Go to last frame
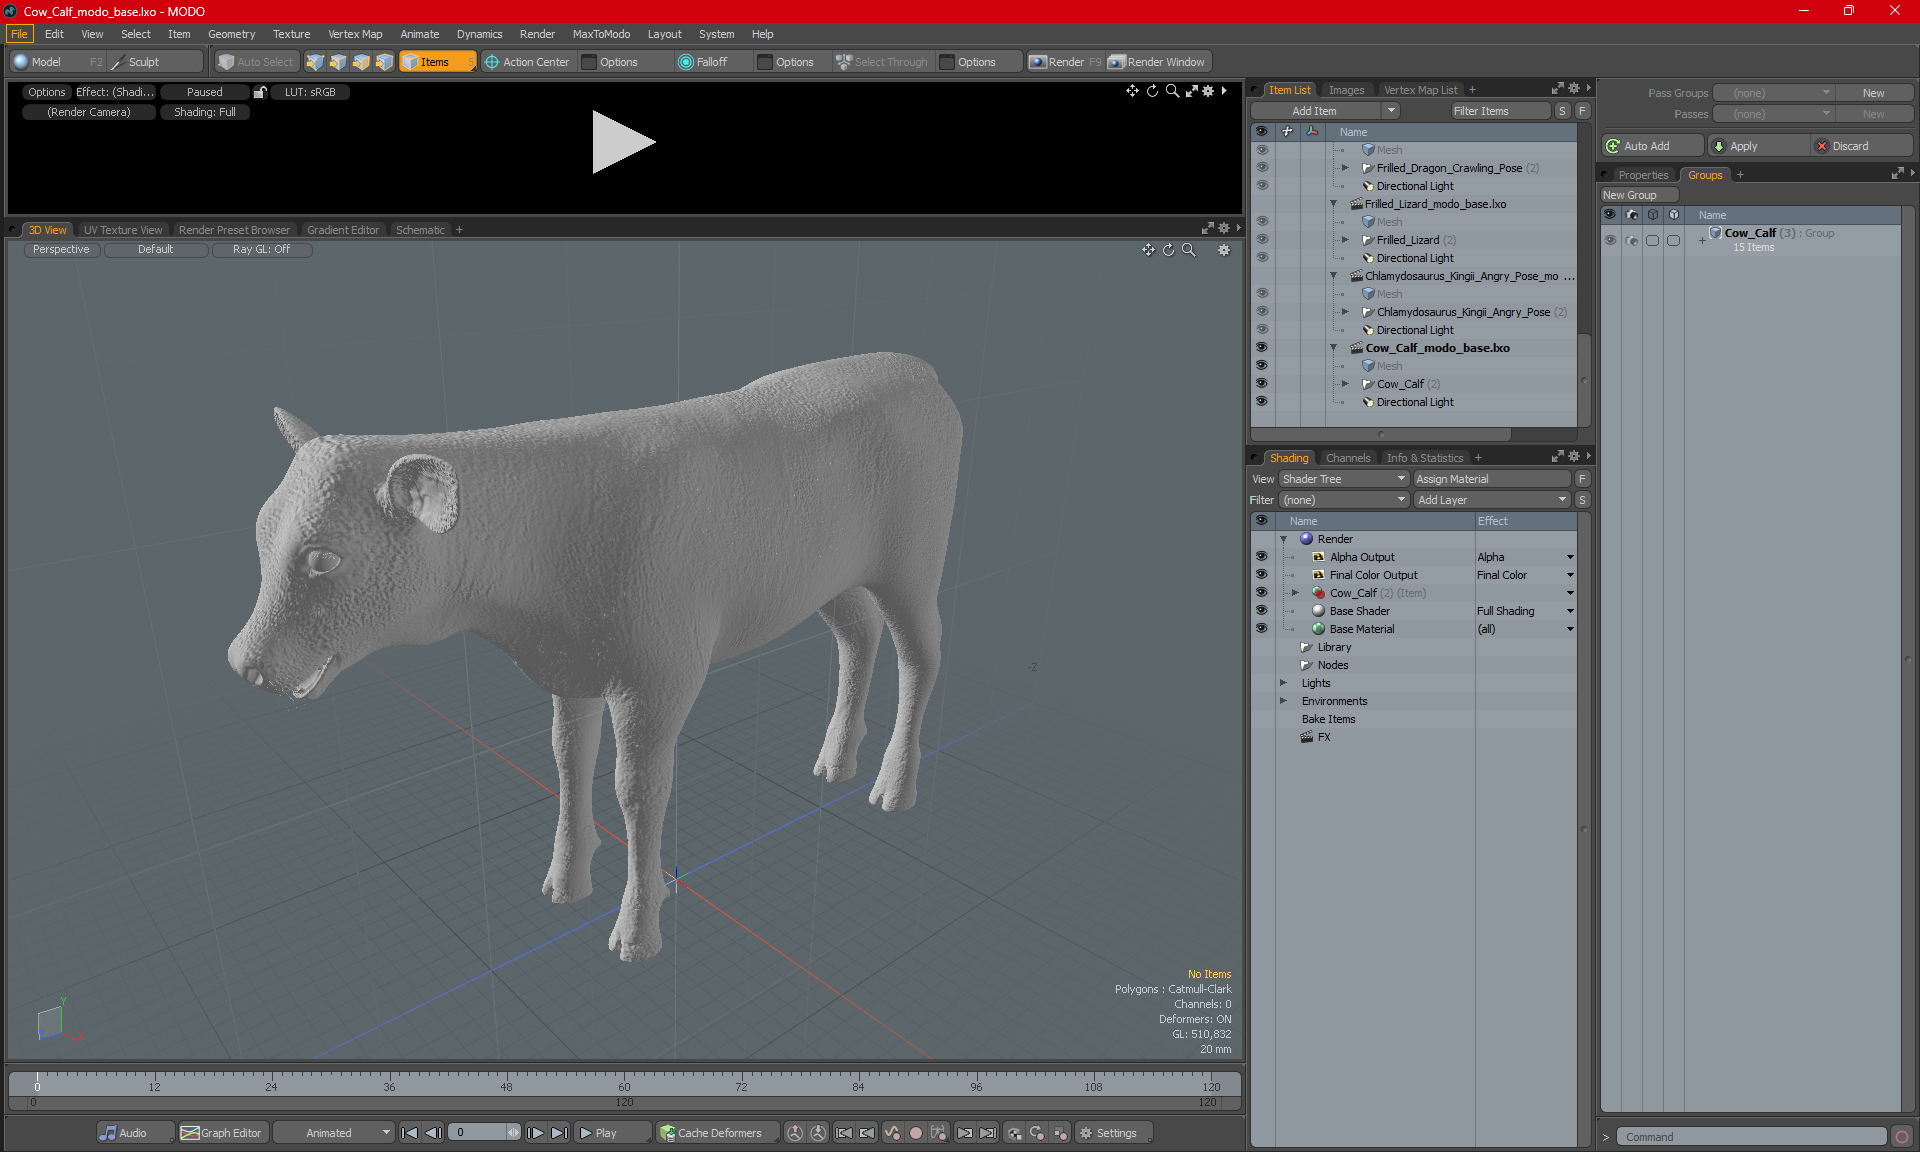1920x1152 pixels. click(560, 1133)
